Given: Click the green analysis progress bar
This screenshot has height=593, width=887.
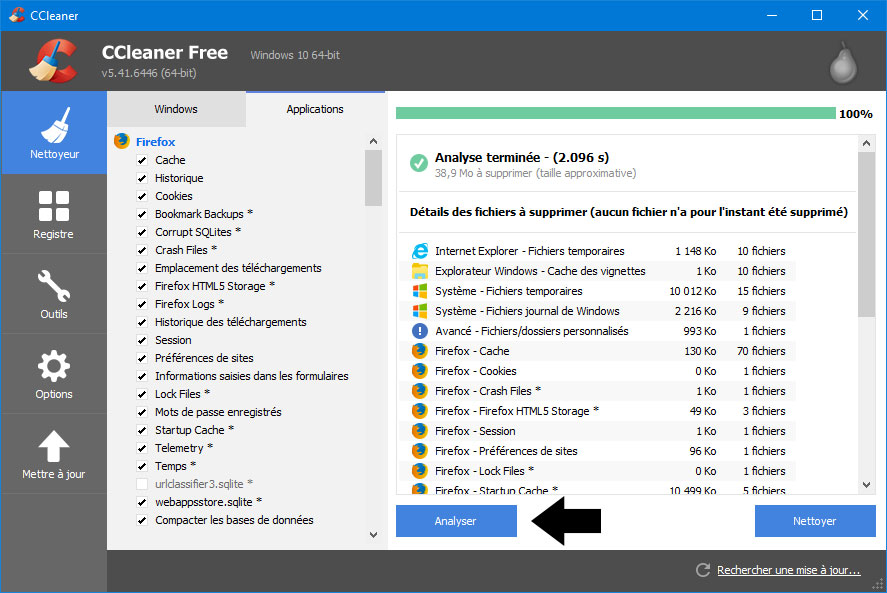Looking at the screenshot, I should (x=615, y=113).
